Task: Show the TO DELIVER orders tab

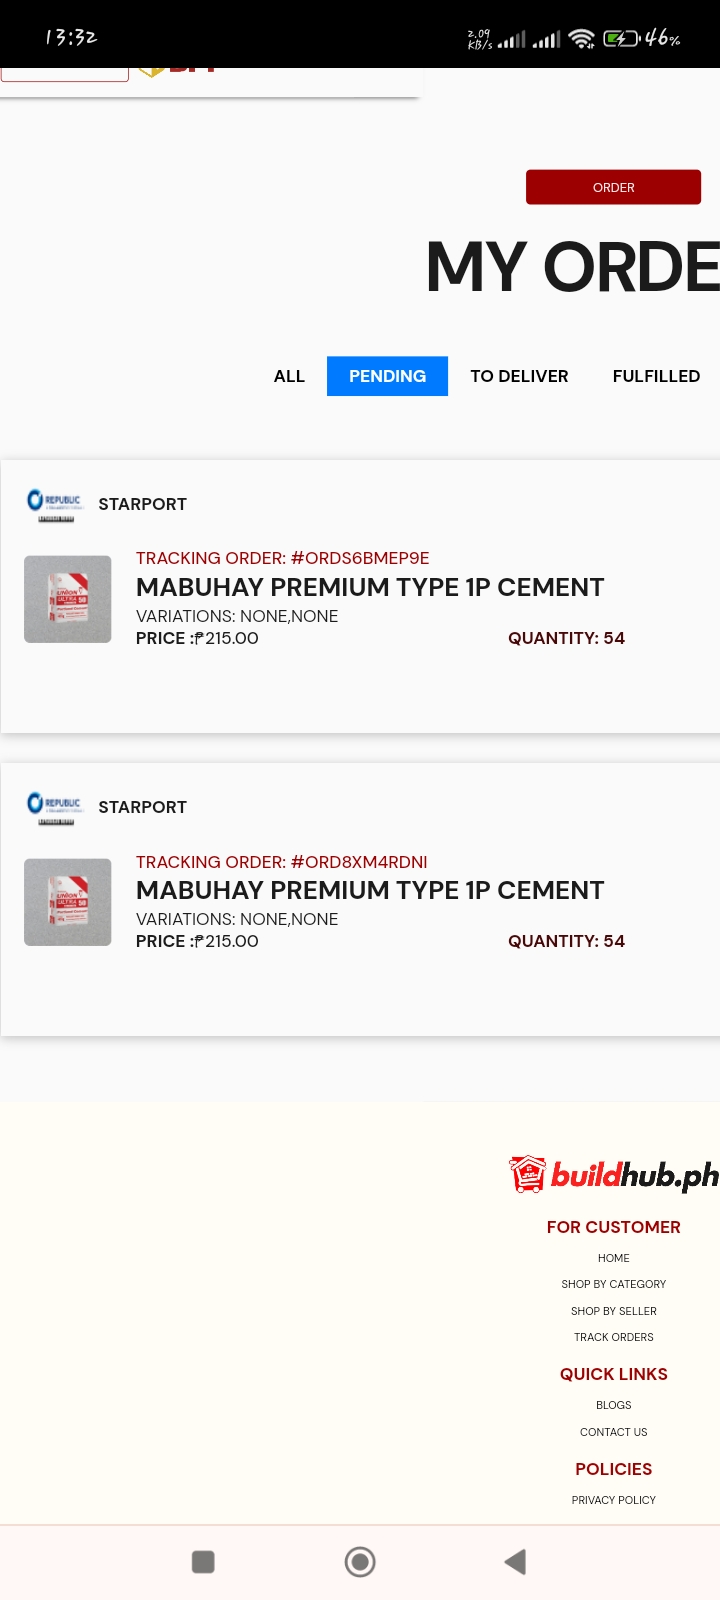Action: pyautogui.click(x=519, y=376)
